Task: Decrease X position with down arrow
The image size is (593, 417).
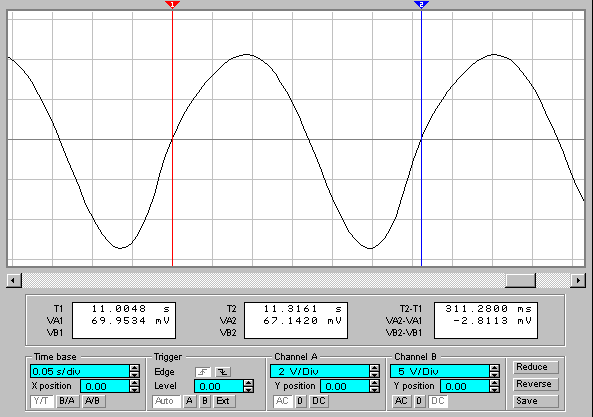Action: 134,389
